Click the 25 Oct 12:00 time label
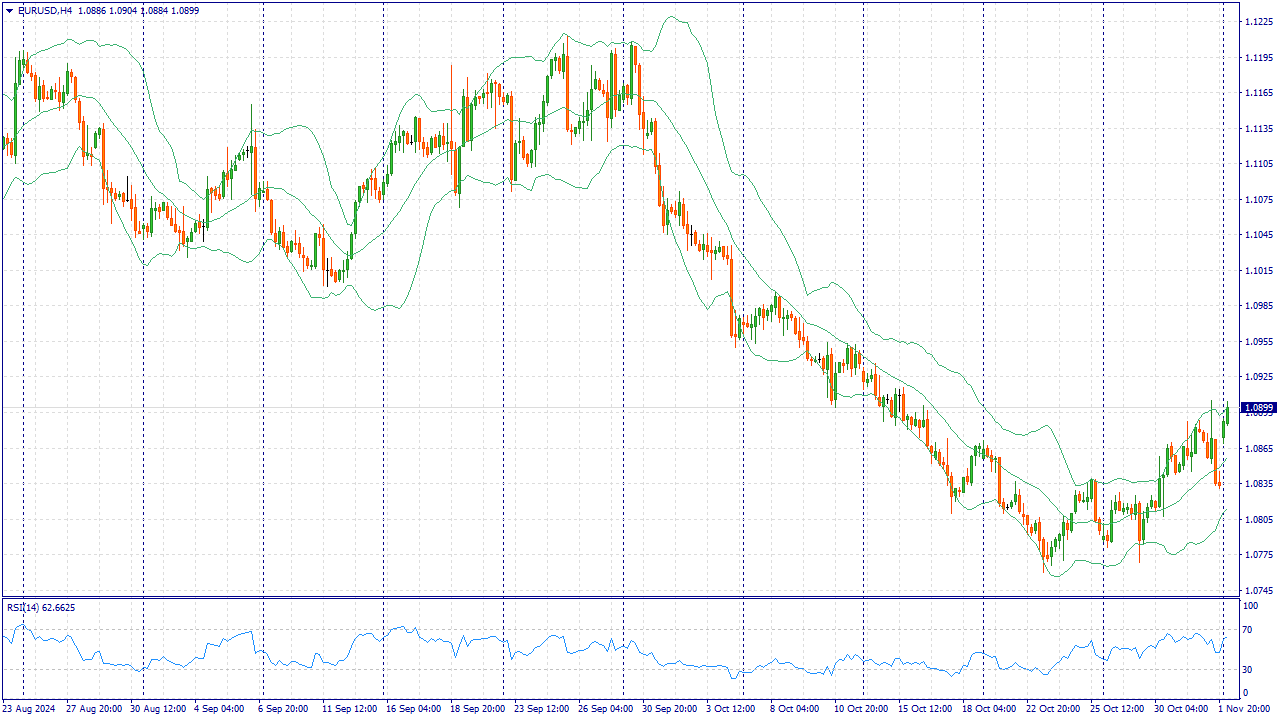 point(1115,708)
